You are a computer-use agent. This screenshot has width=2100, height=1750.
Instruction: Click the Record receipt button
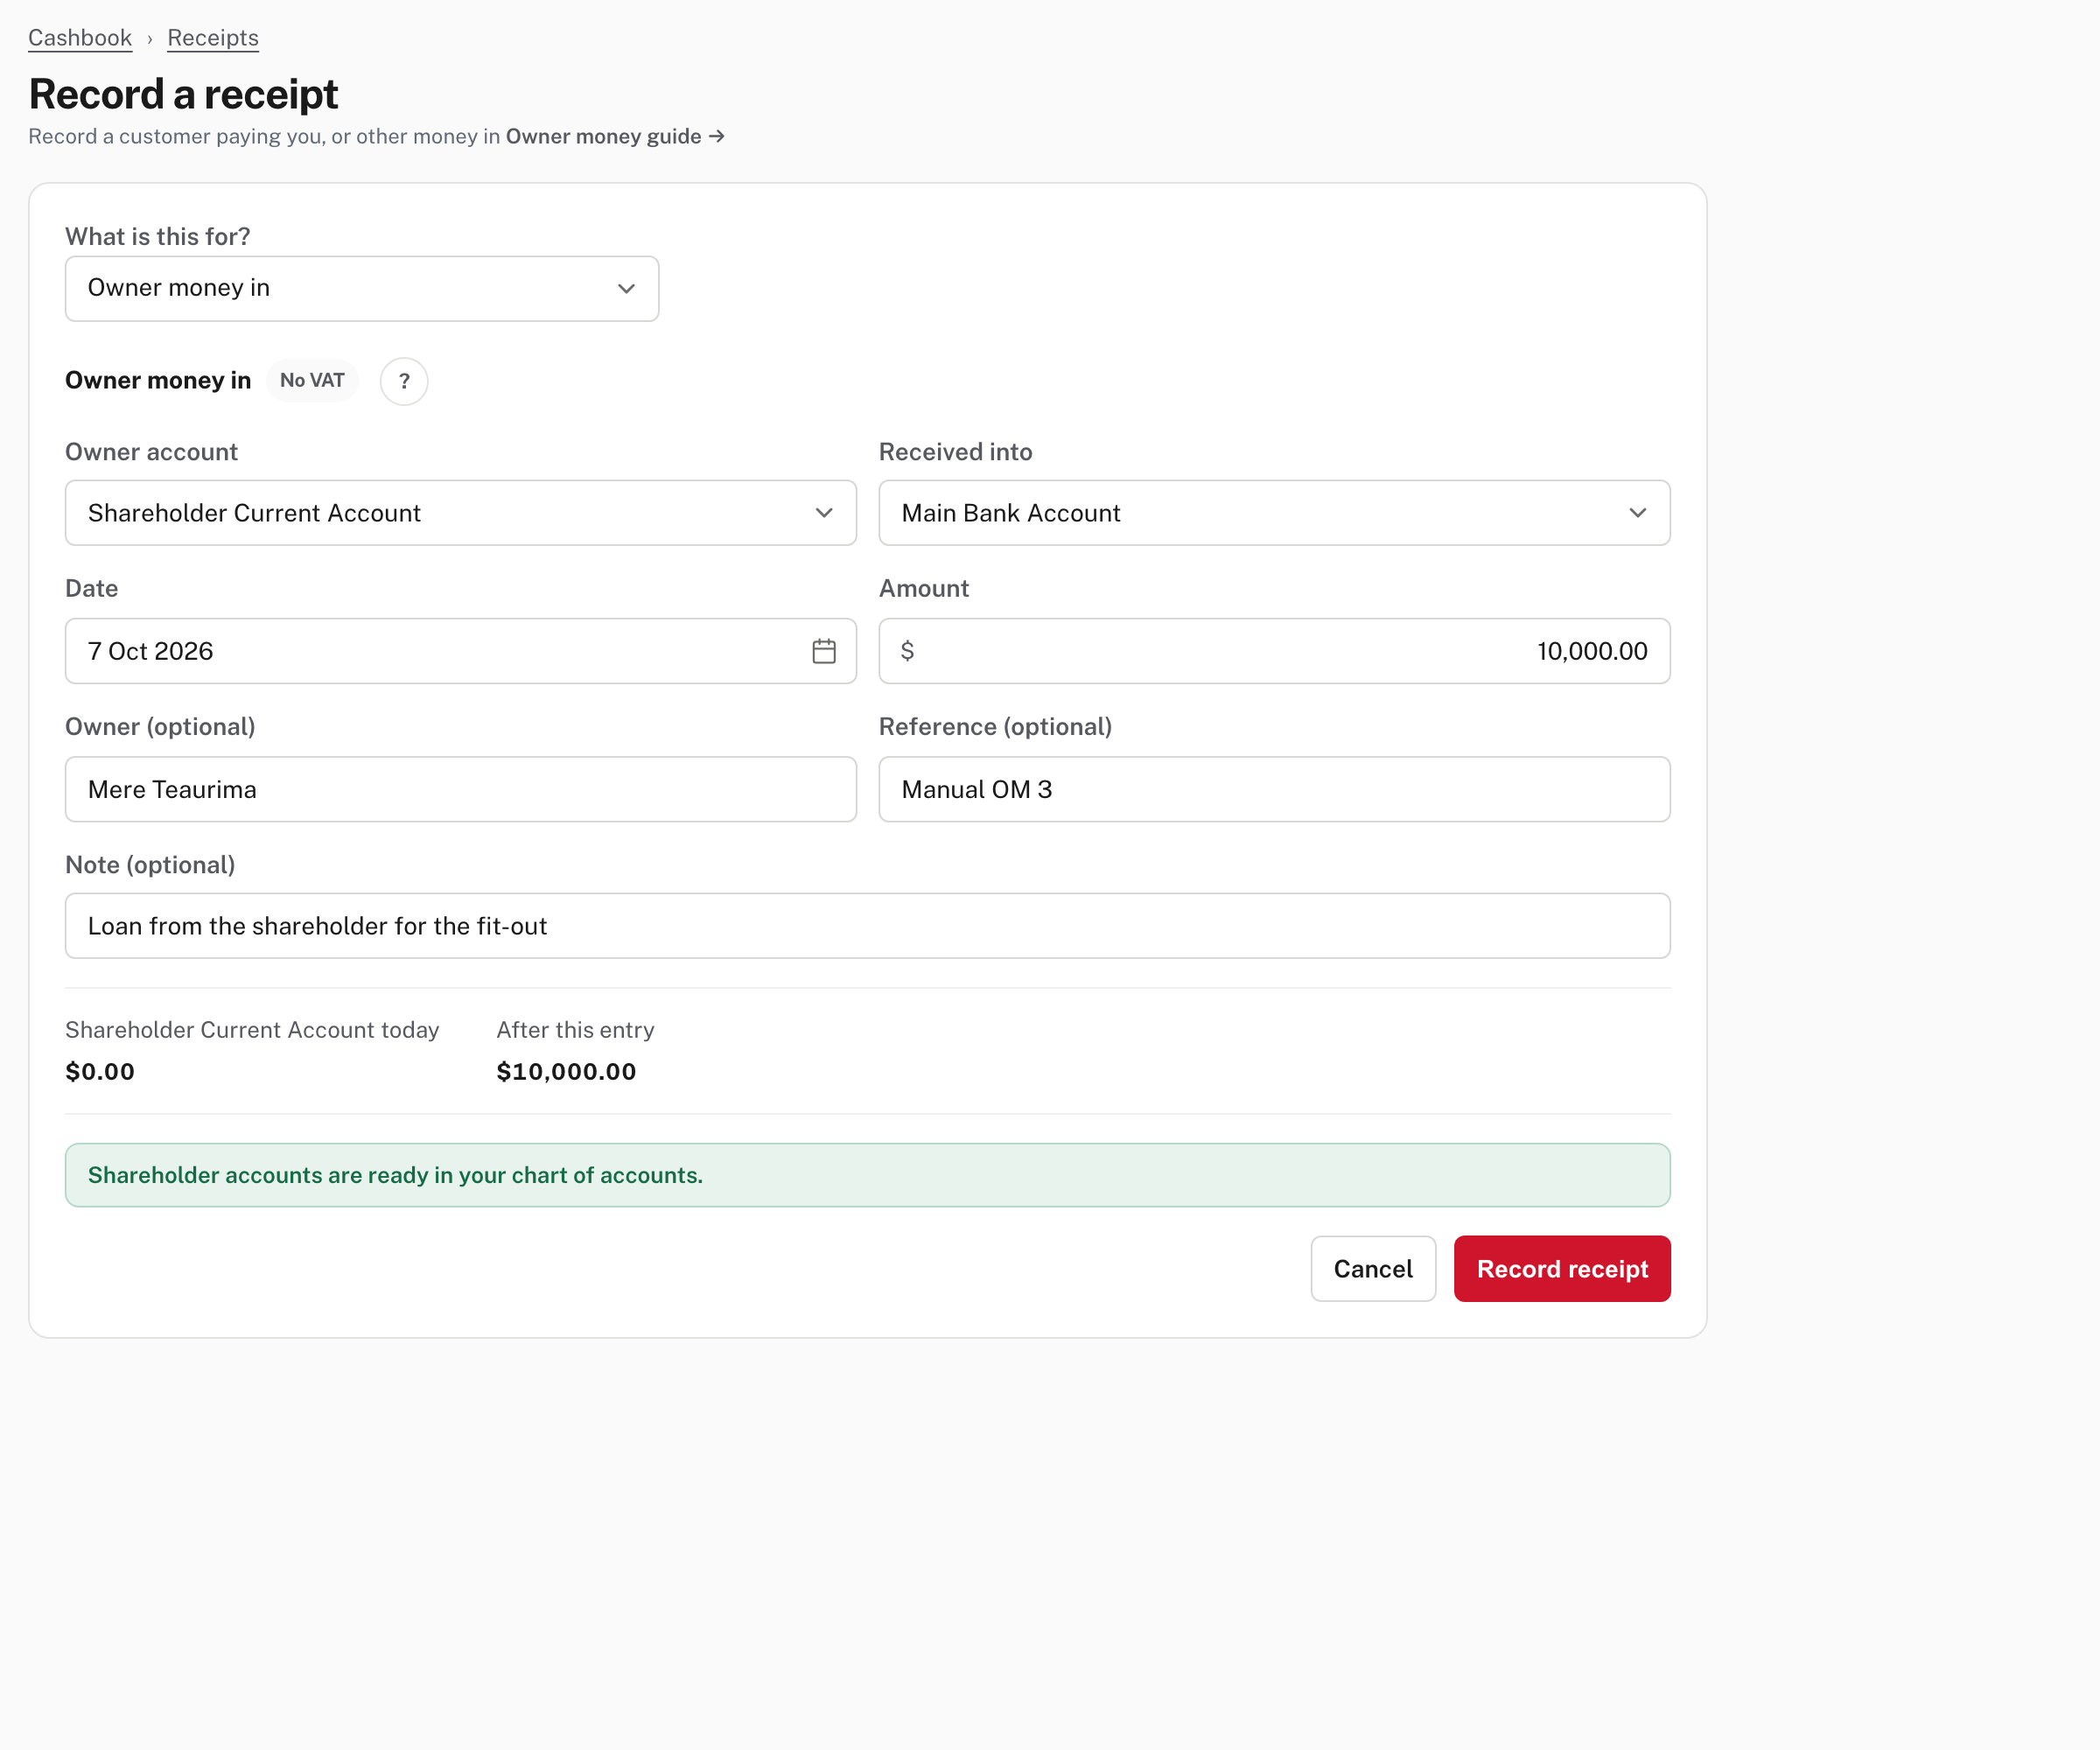(x=1562, y=1269)
